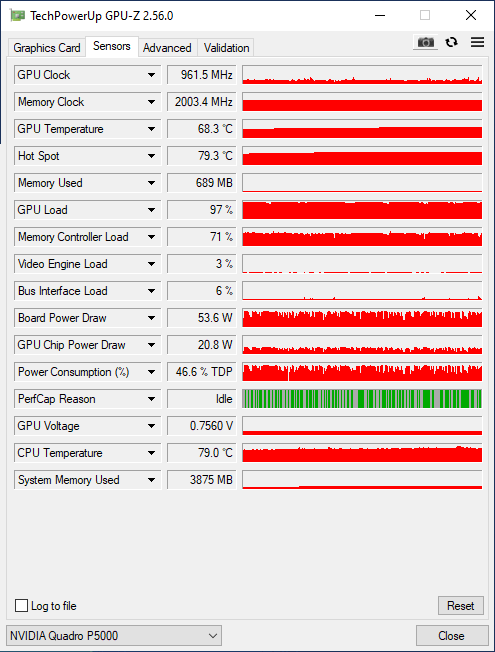
Task: Open the hamburger menu icon
Action: 477,42
